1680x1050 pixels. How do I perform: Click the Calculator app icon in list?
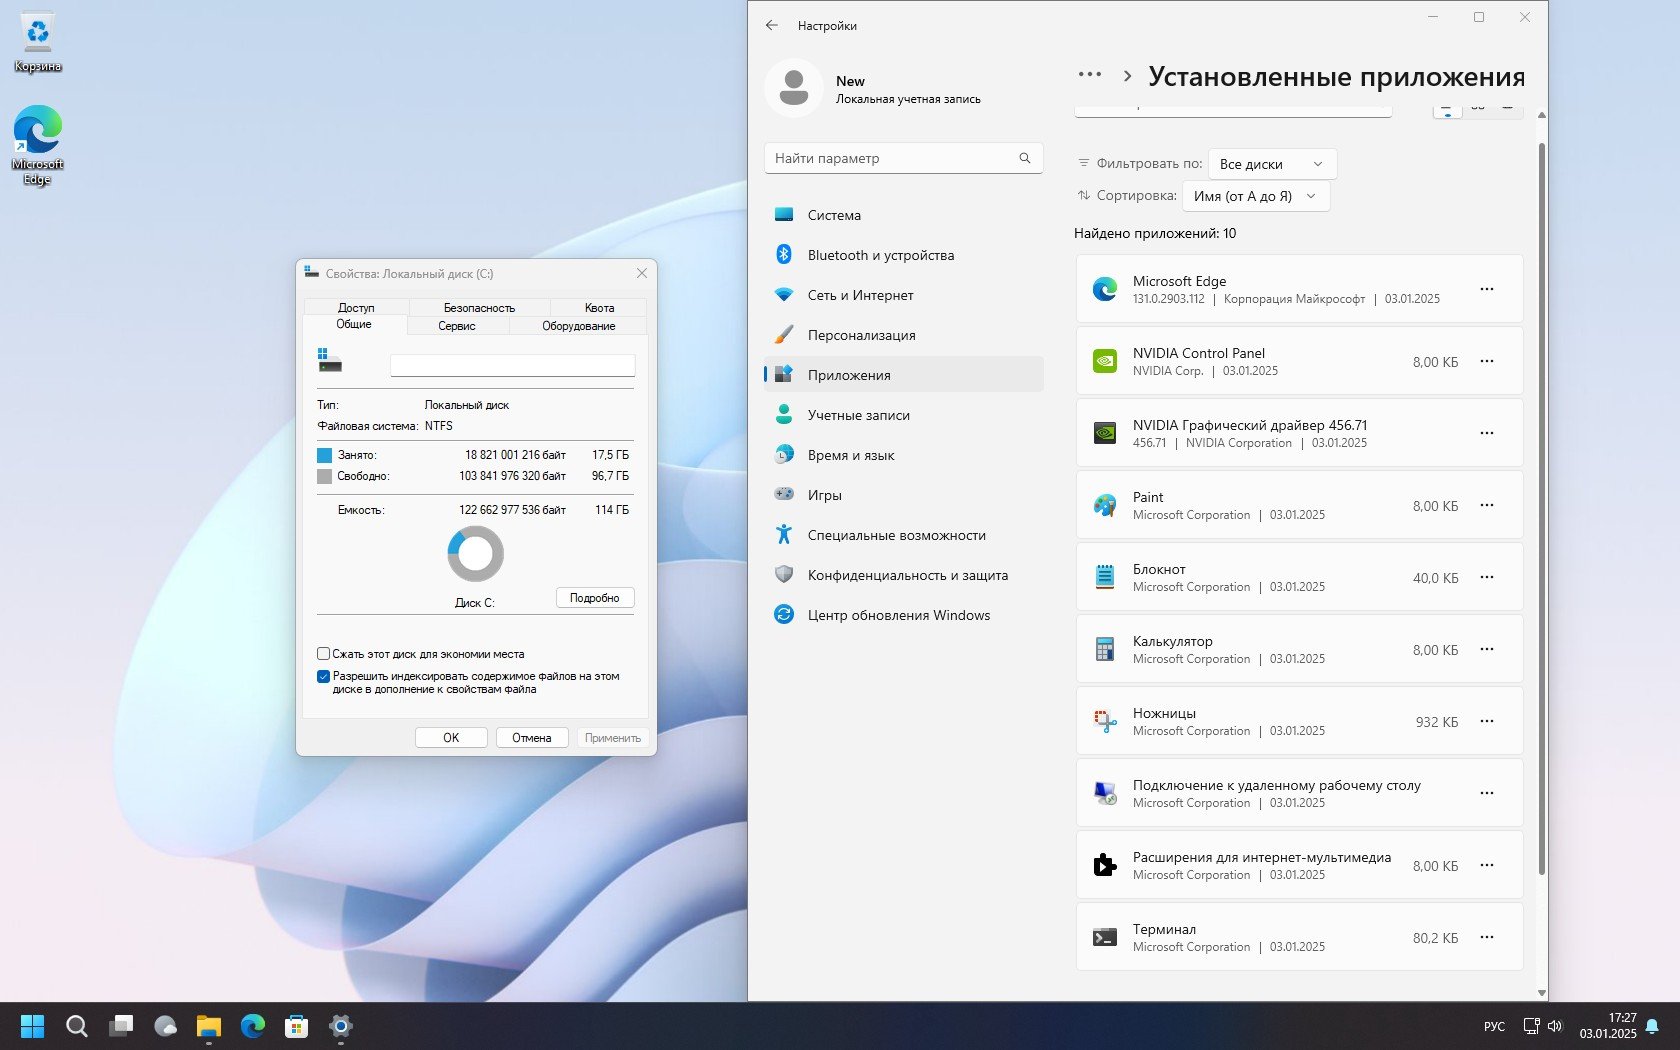(1104, 649)
